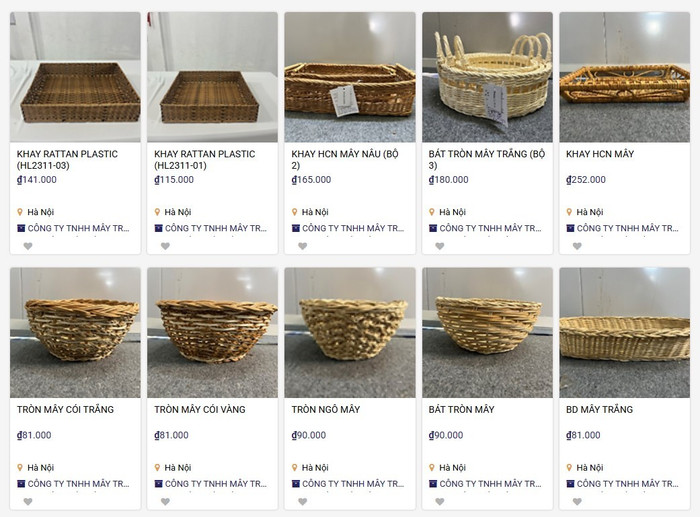Open the BÁT TRÒN MÂY TRẮNG (BỘ 3) title link
The height and width of the screenshot is (517, 700).
pos(487,160)
